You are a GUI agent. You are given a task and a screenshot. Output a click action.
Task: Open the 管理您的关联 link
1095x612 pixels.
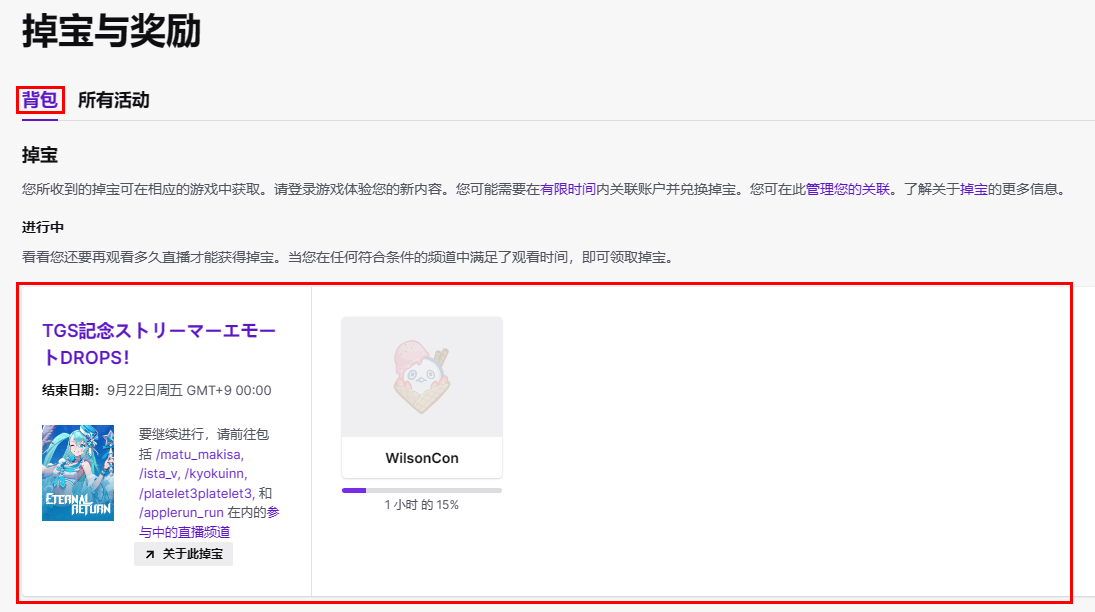pyautogui.click(x=848, y=188)
